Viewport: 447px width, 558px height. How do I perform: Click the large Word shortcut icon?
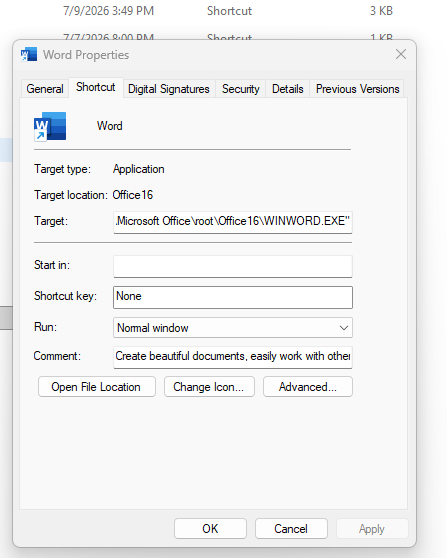coord(50,126)
